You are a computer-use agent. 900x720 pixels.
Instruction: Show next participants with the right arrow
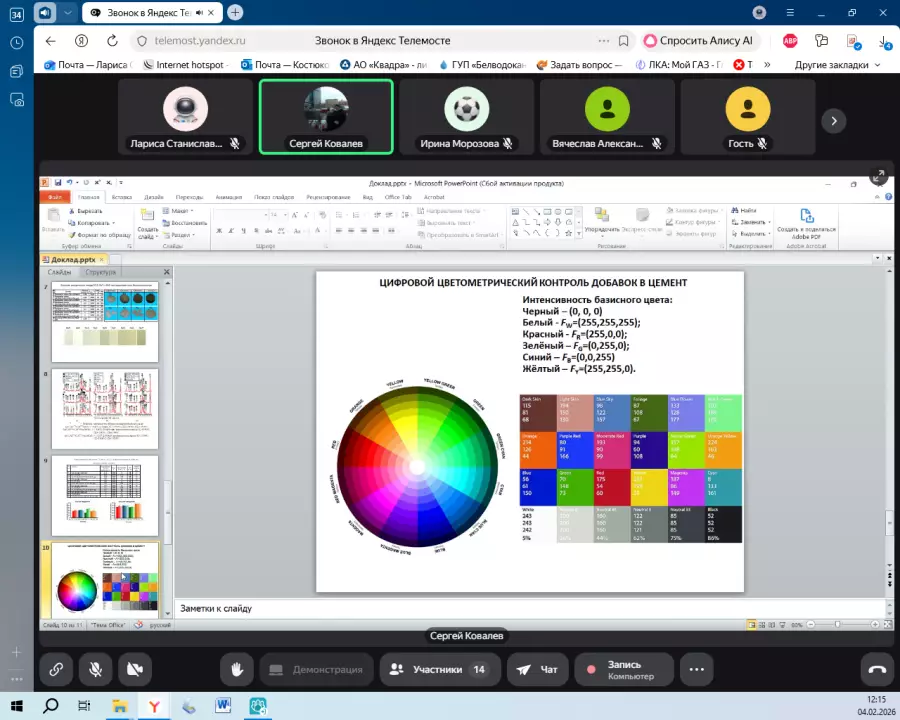(x=833, y=120)
